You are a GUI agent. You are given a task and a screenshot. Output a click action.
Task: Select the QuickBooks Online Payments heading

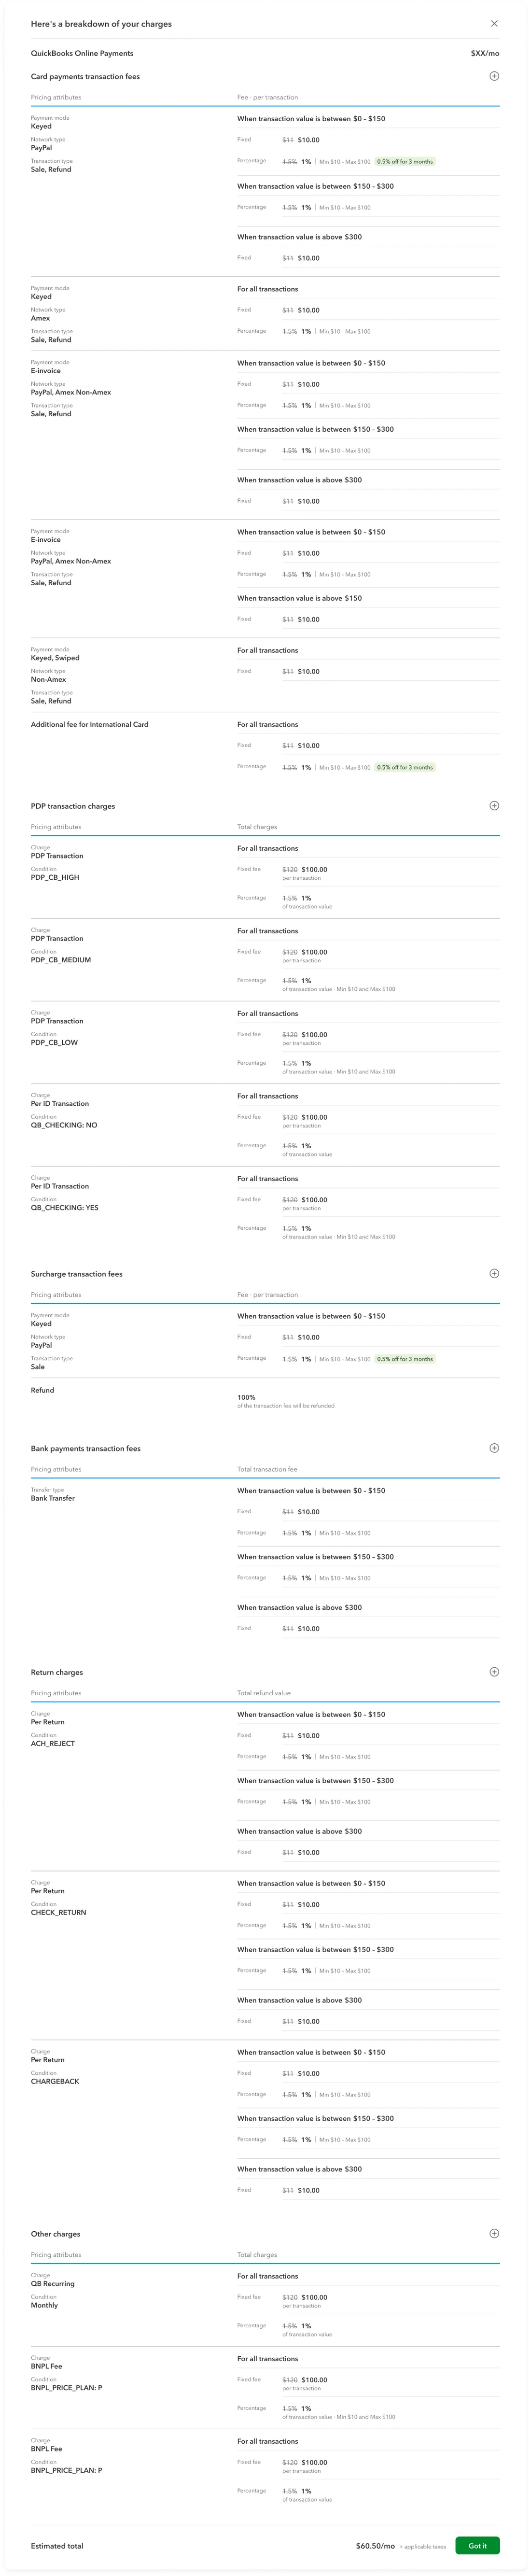click(82, 53)
